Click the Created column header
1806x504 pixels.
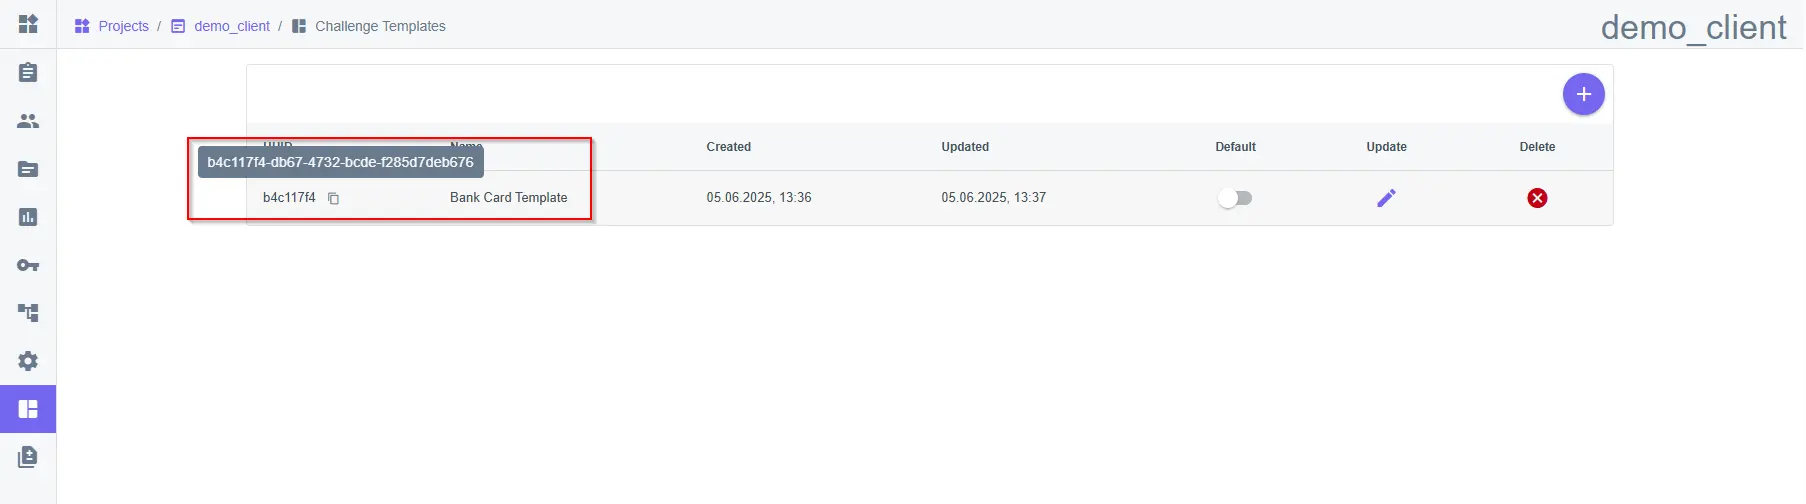[728, 147]
